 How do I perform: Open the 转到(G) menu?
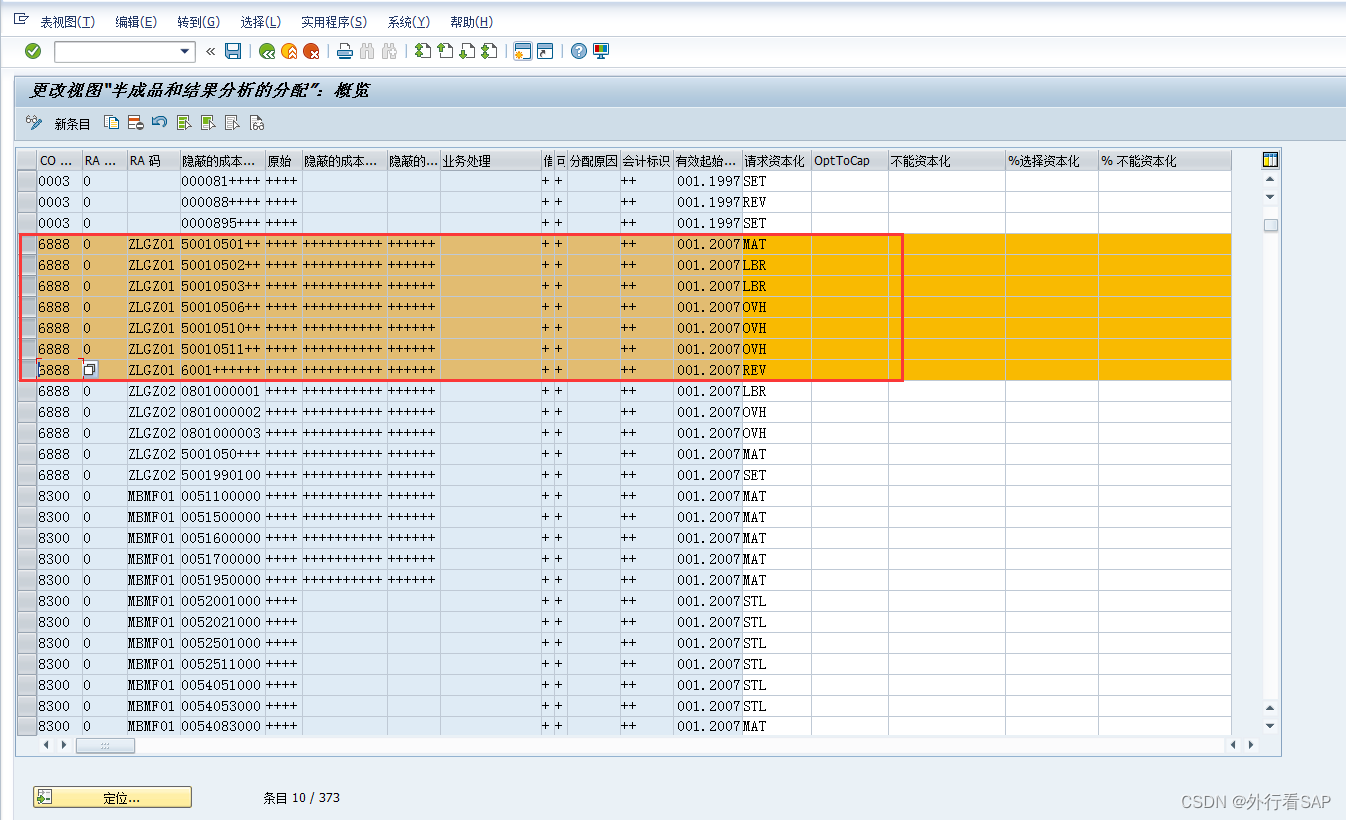pyautogui.click(x=198, y=22)
